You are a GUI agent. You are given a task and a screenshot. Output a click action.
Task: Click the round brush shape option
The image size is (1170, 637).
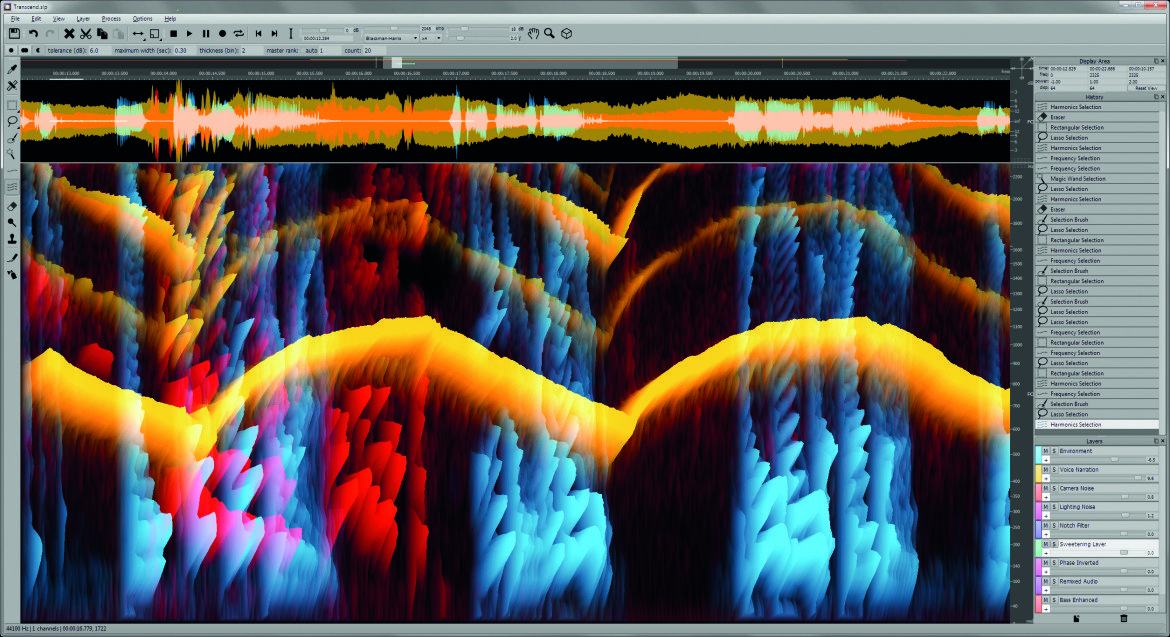11,51
